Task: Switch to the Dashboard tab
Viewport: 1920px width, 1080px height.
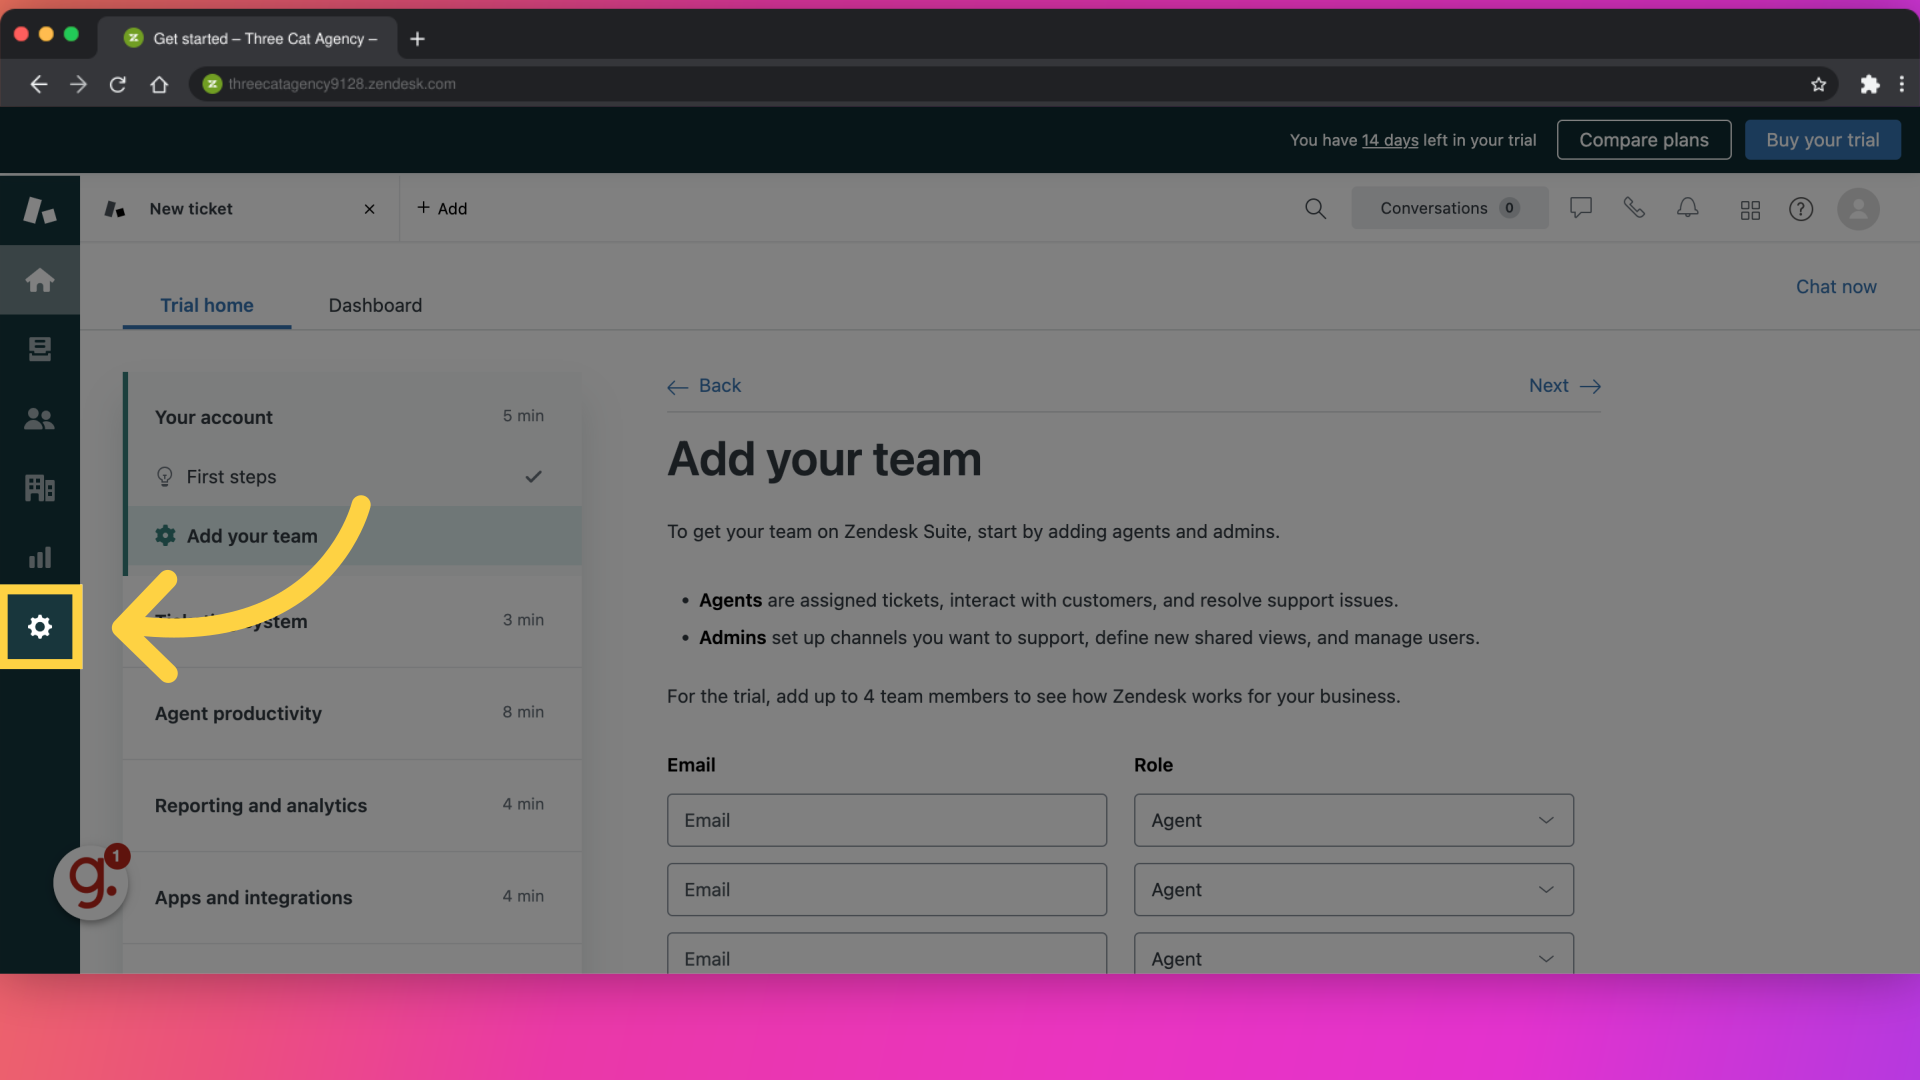Action: 375,305
